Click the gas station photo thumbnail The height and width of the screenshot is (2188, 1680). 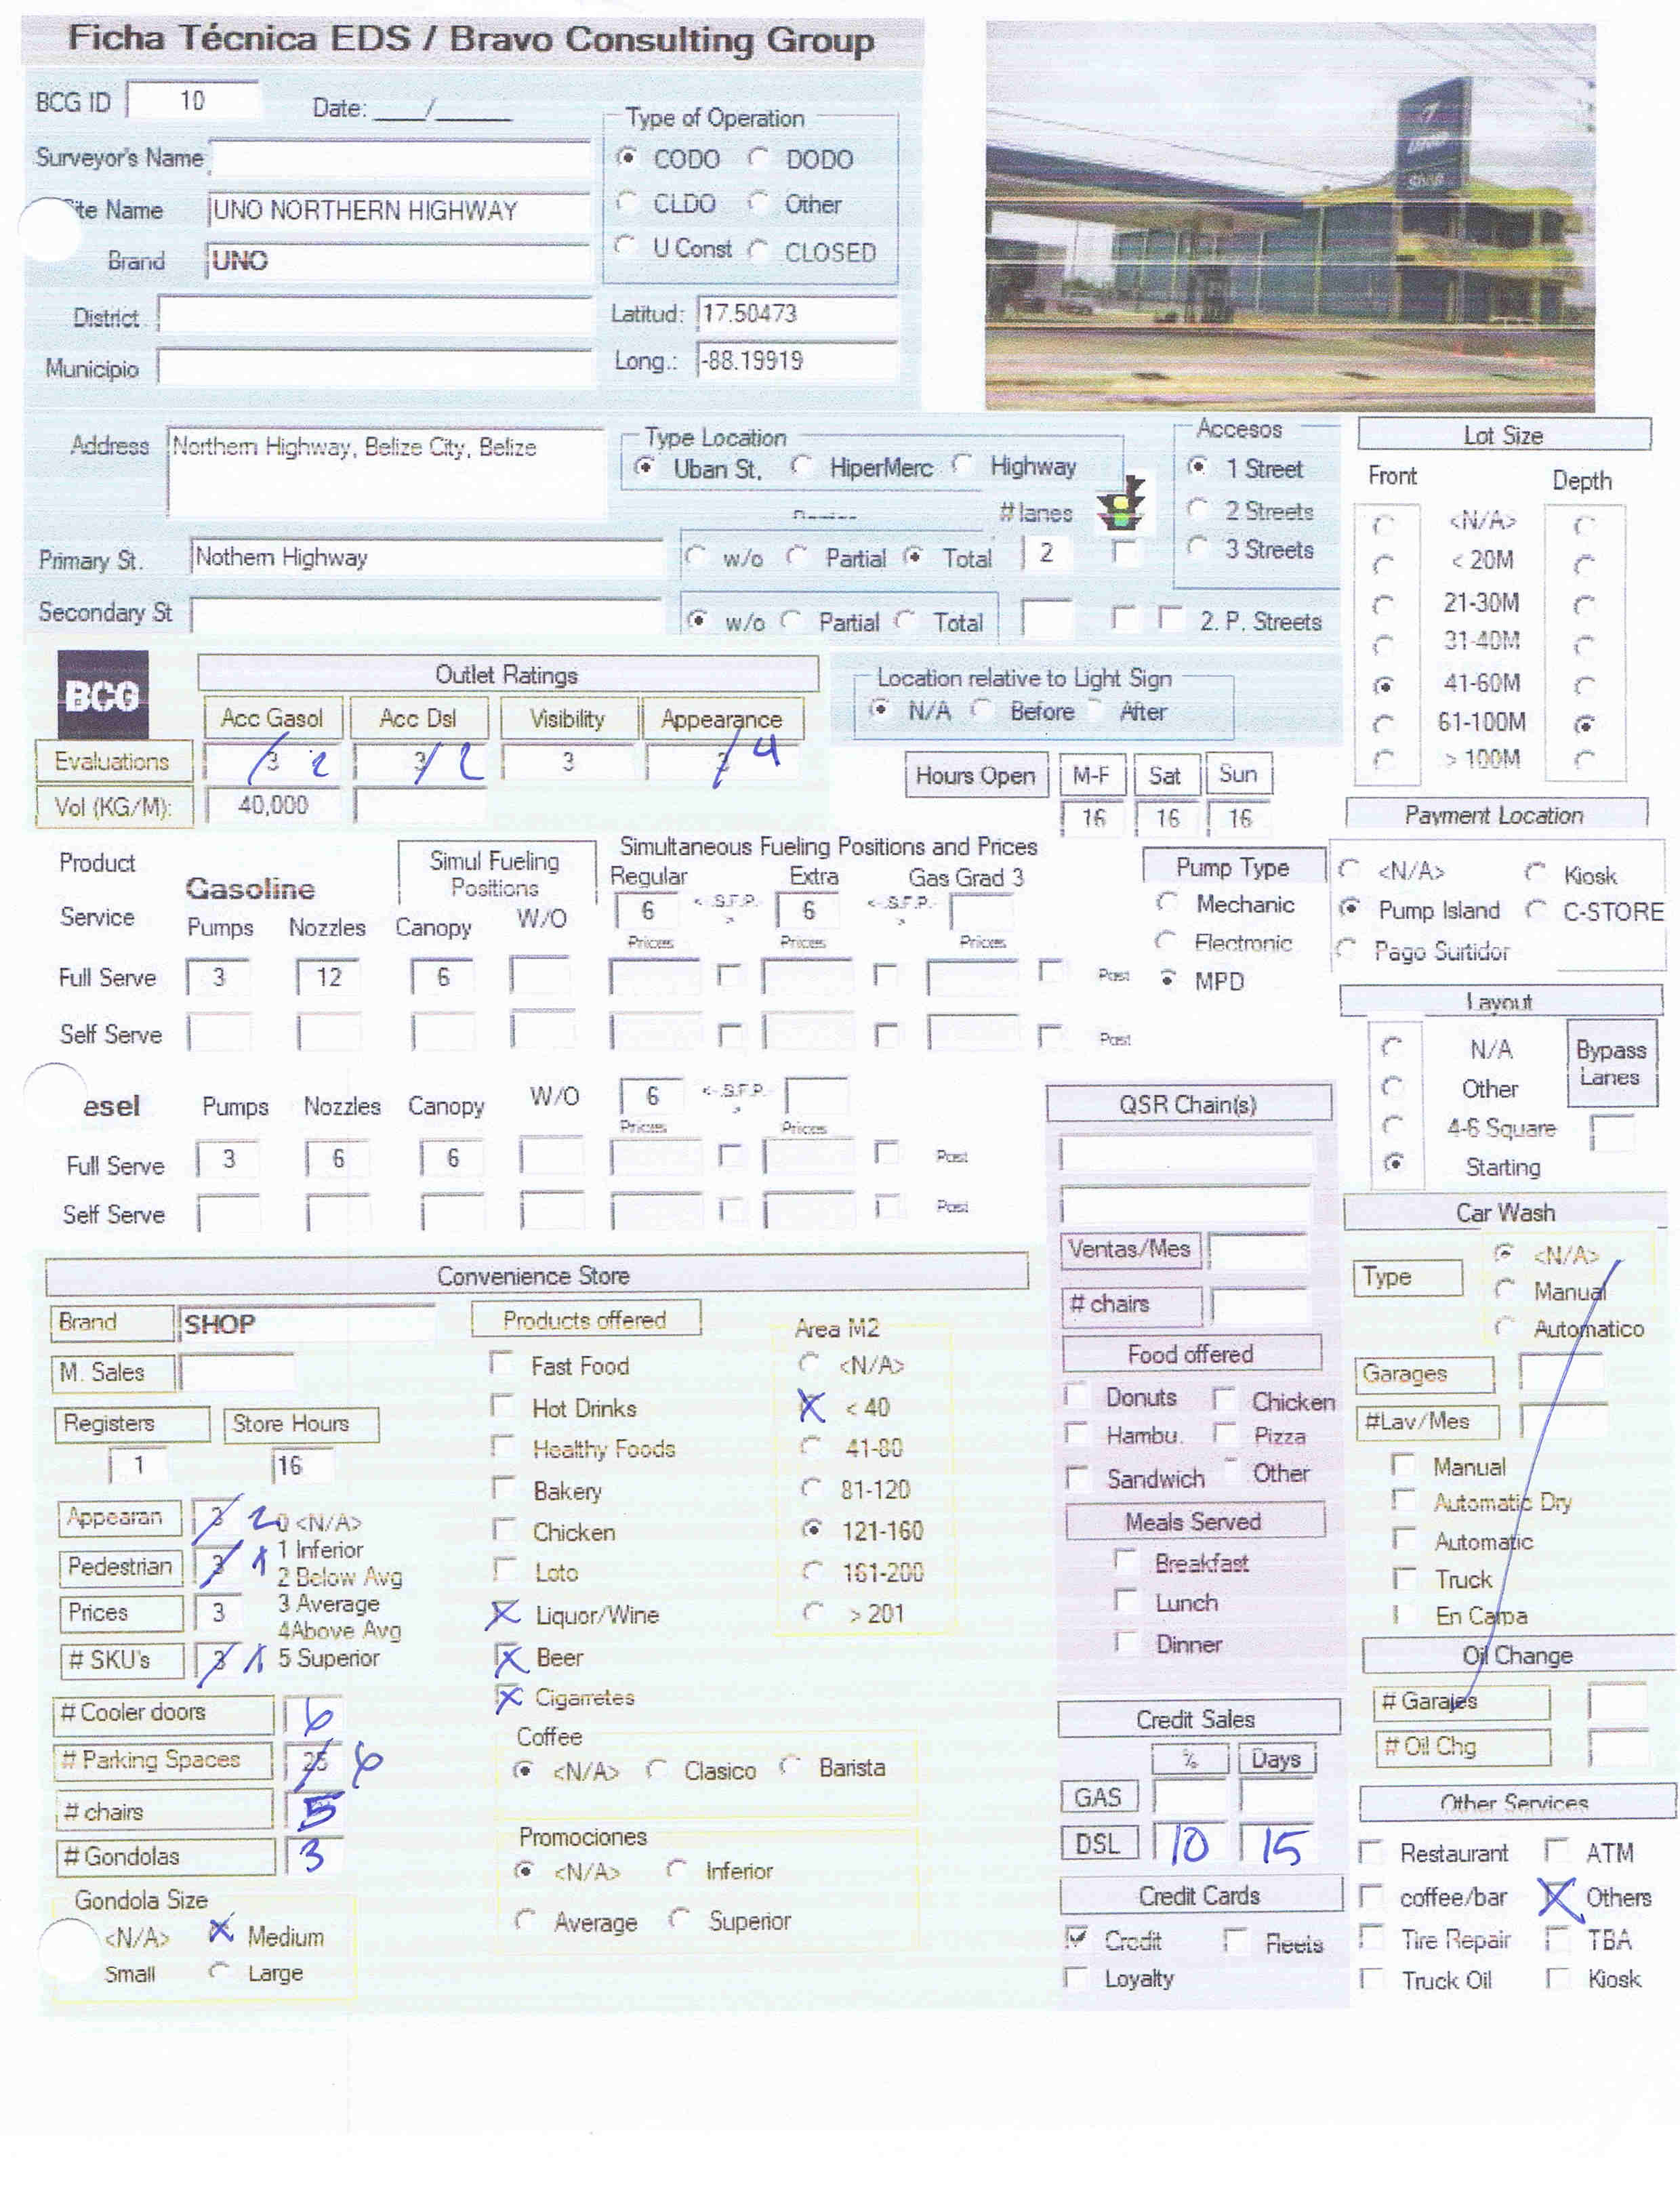[x=1289, y=216]
